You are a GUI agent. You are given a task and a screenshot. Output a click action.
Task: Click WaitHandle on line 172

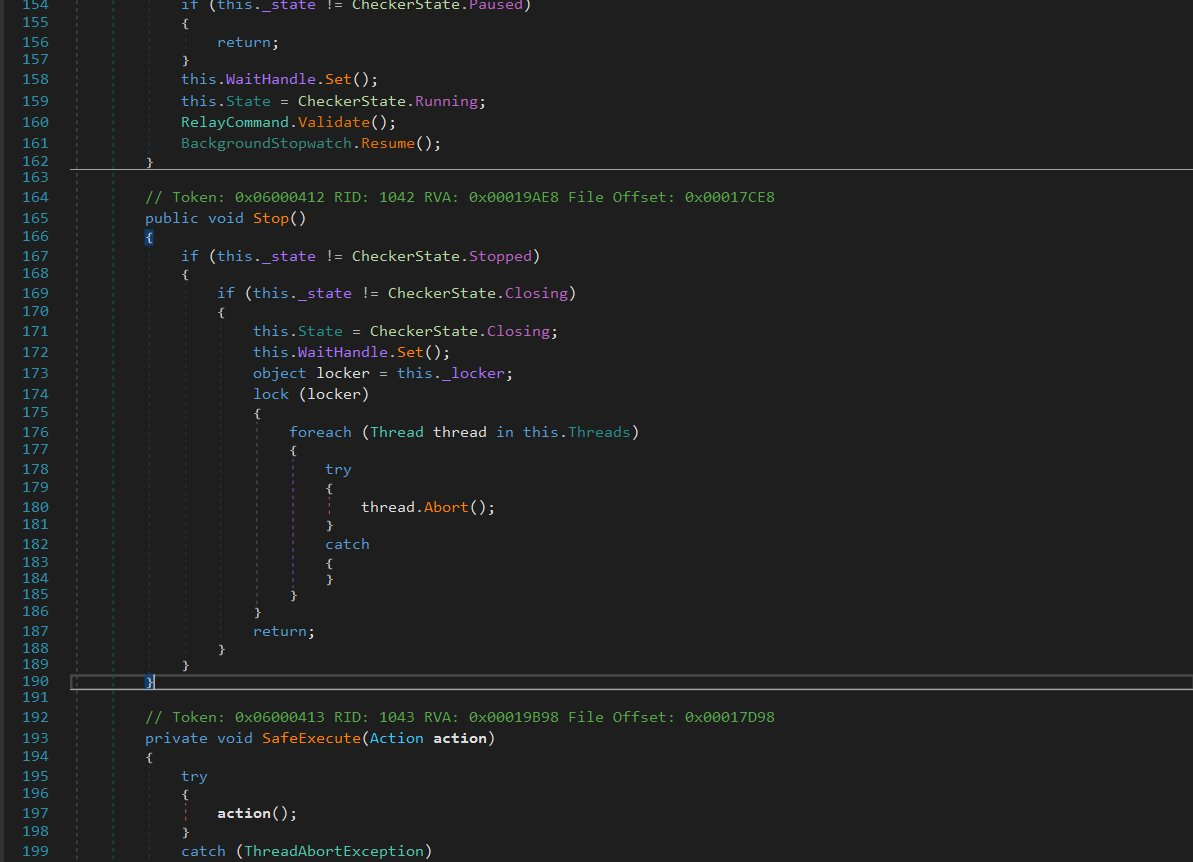tap(342, 352)
